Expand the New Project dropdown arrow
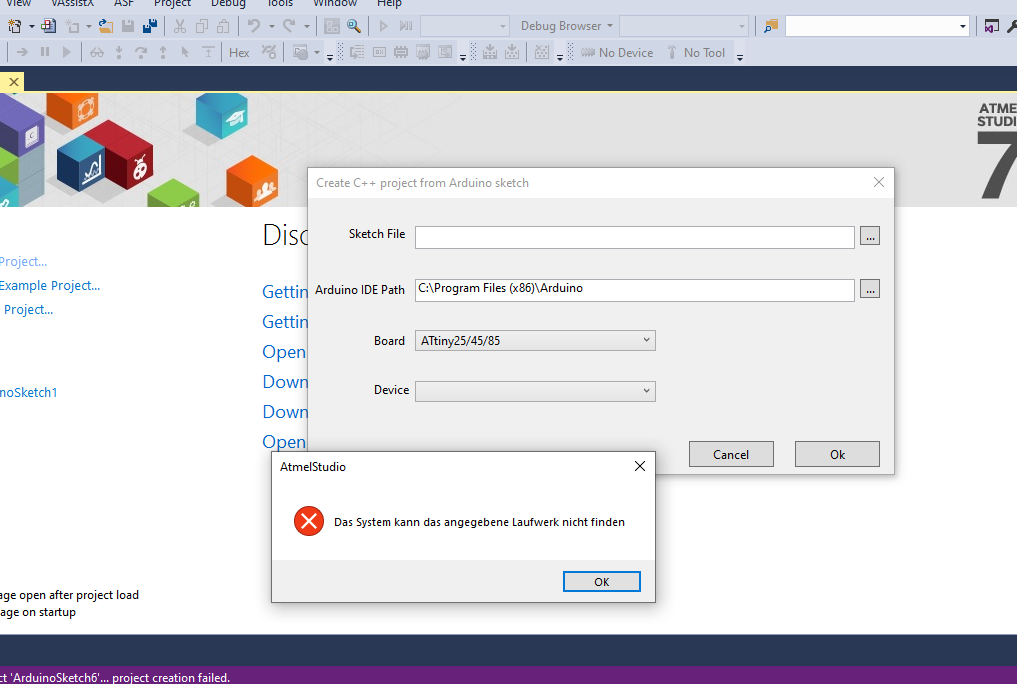This screenshot has height=684, width=1017. pyautogui.click(x=31, y=26)
